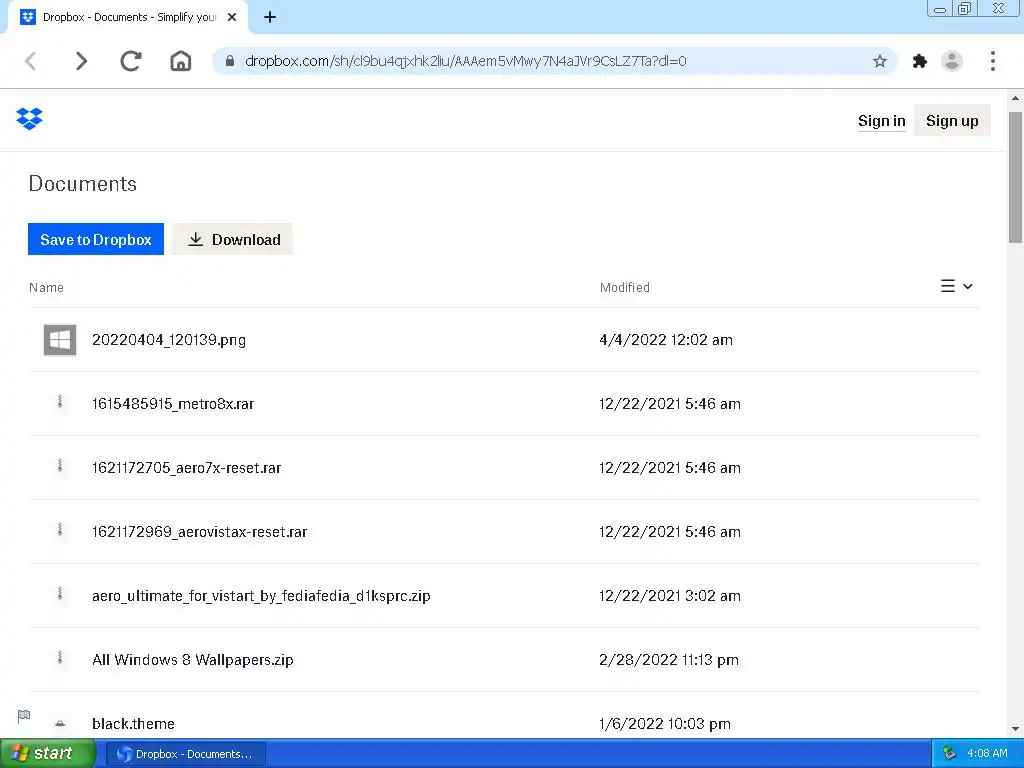Open the browser profile avatar icon

point(952,61)
